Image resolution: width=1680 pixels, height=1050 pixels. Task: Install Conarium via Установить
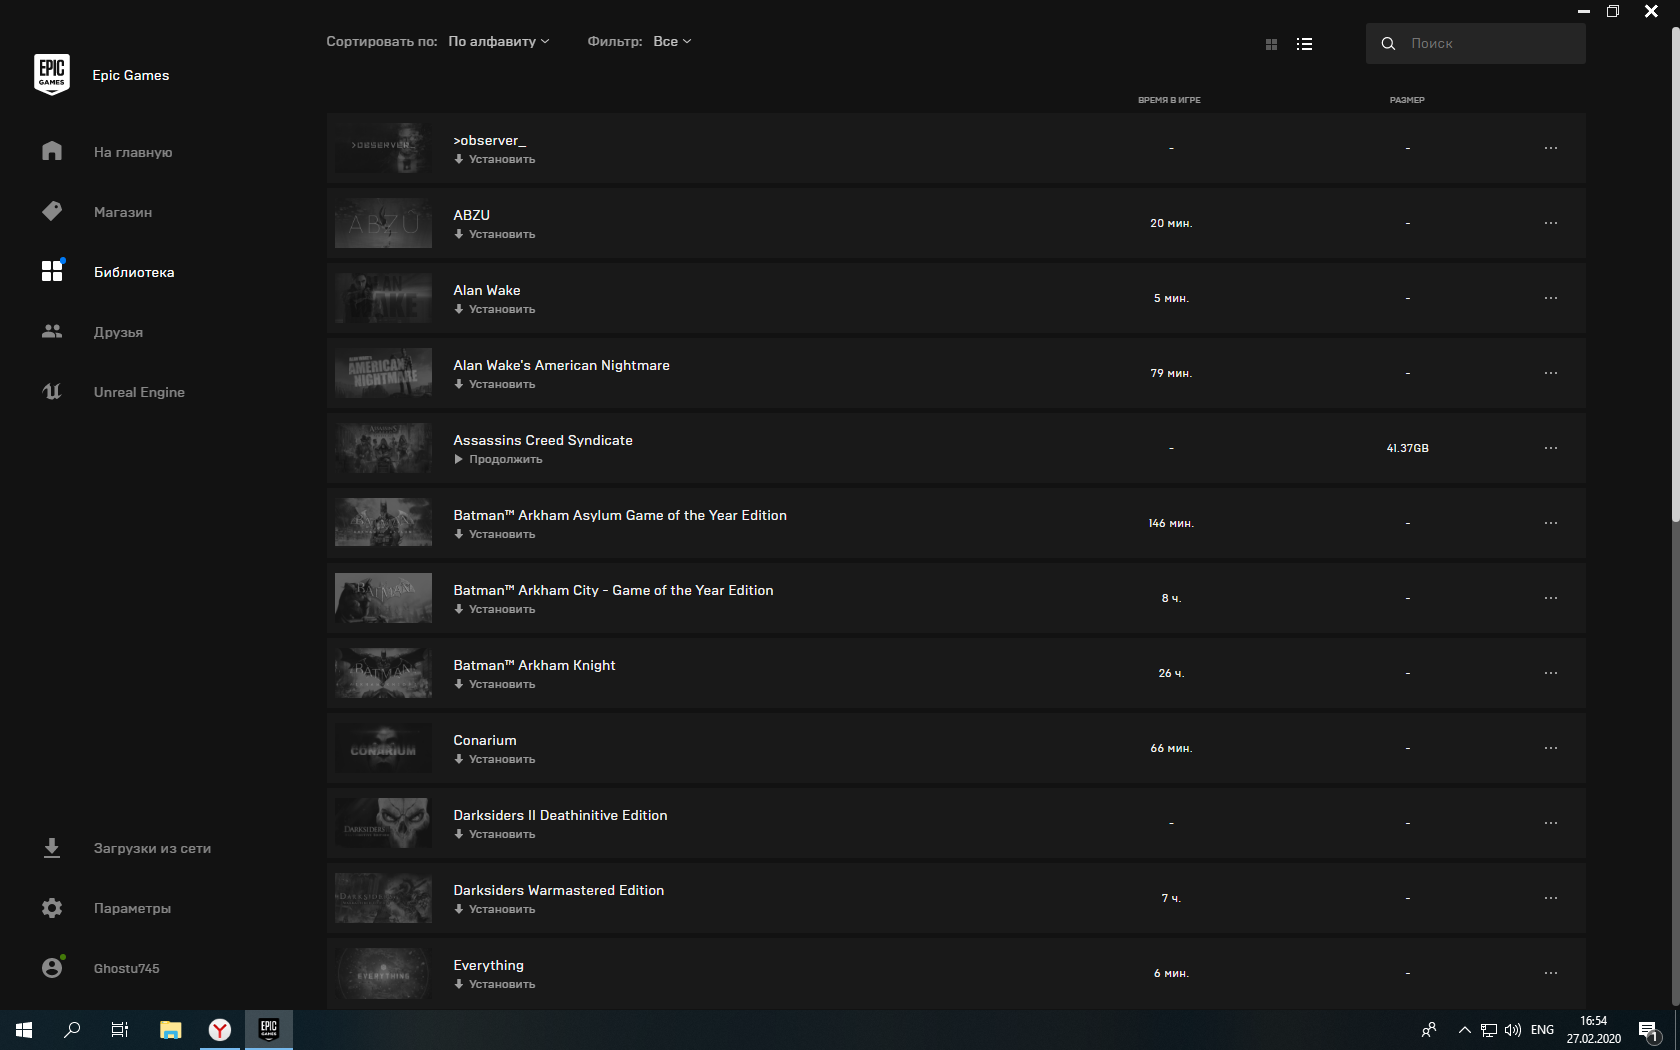(x=495, y=759)
